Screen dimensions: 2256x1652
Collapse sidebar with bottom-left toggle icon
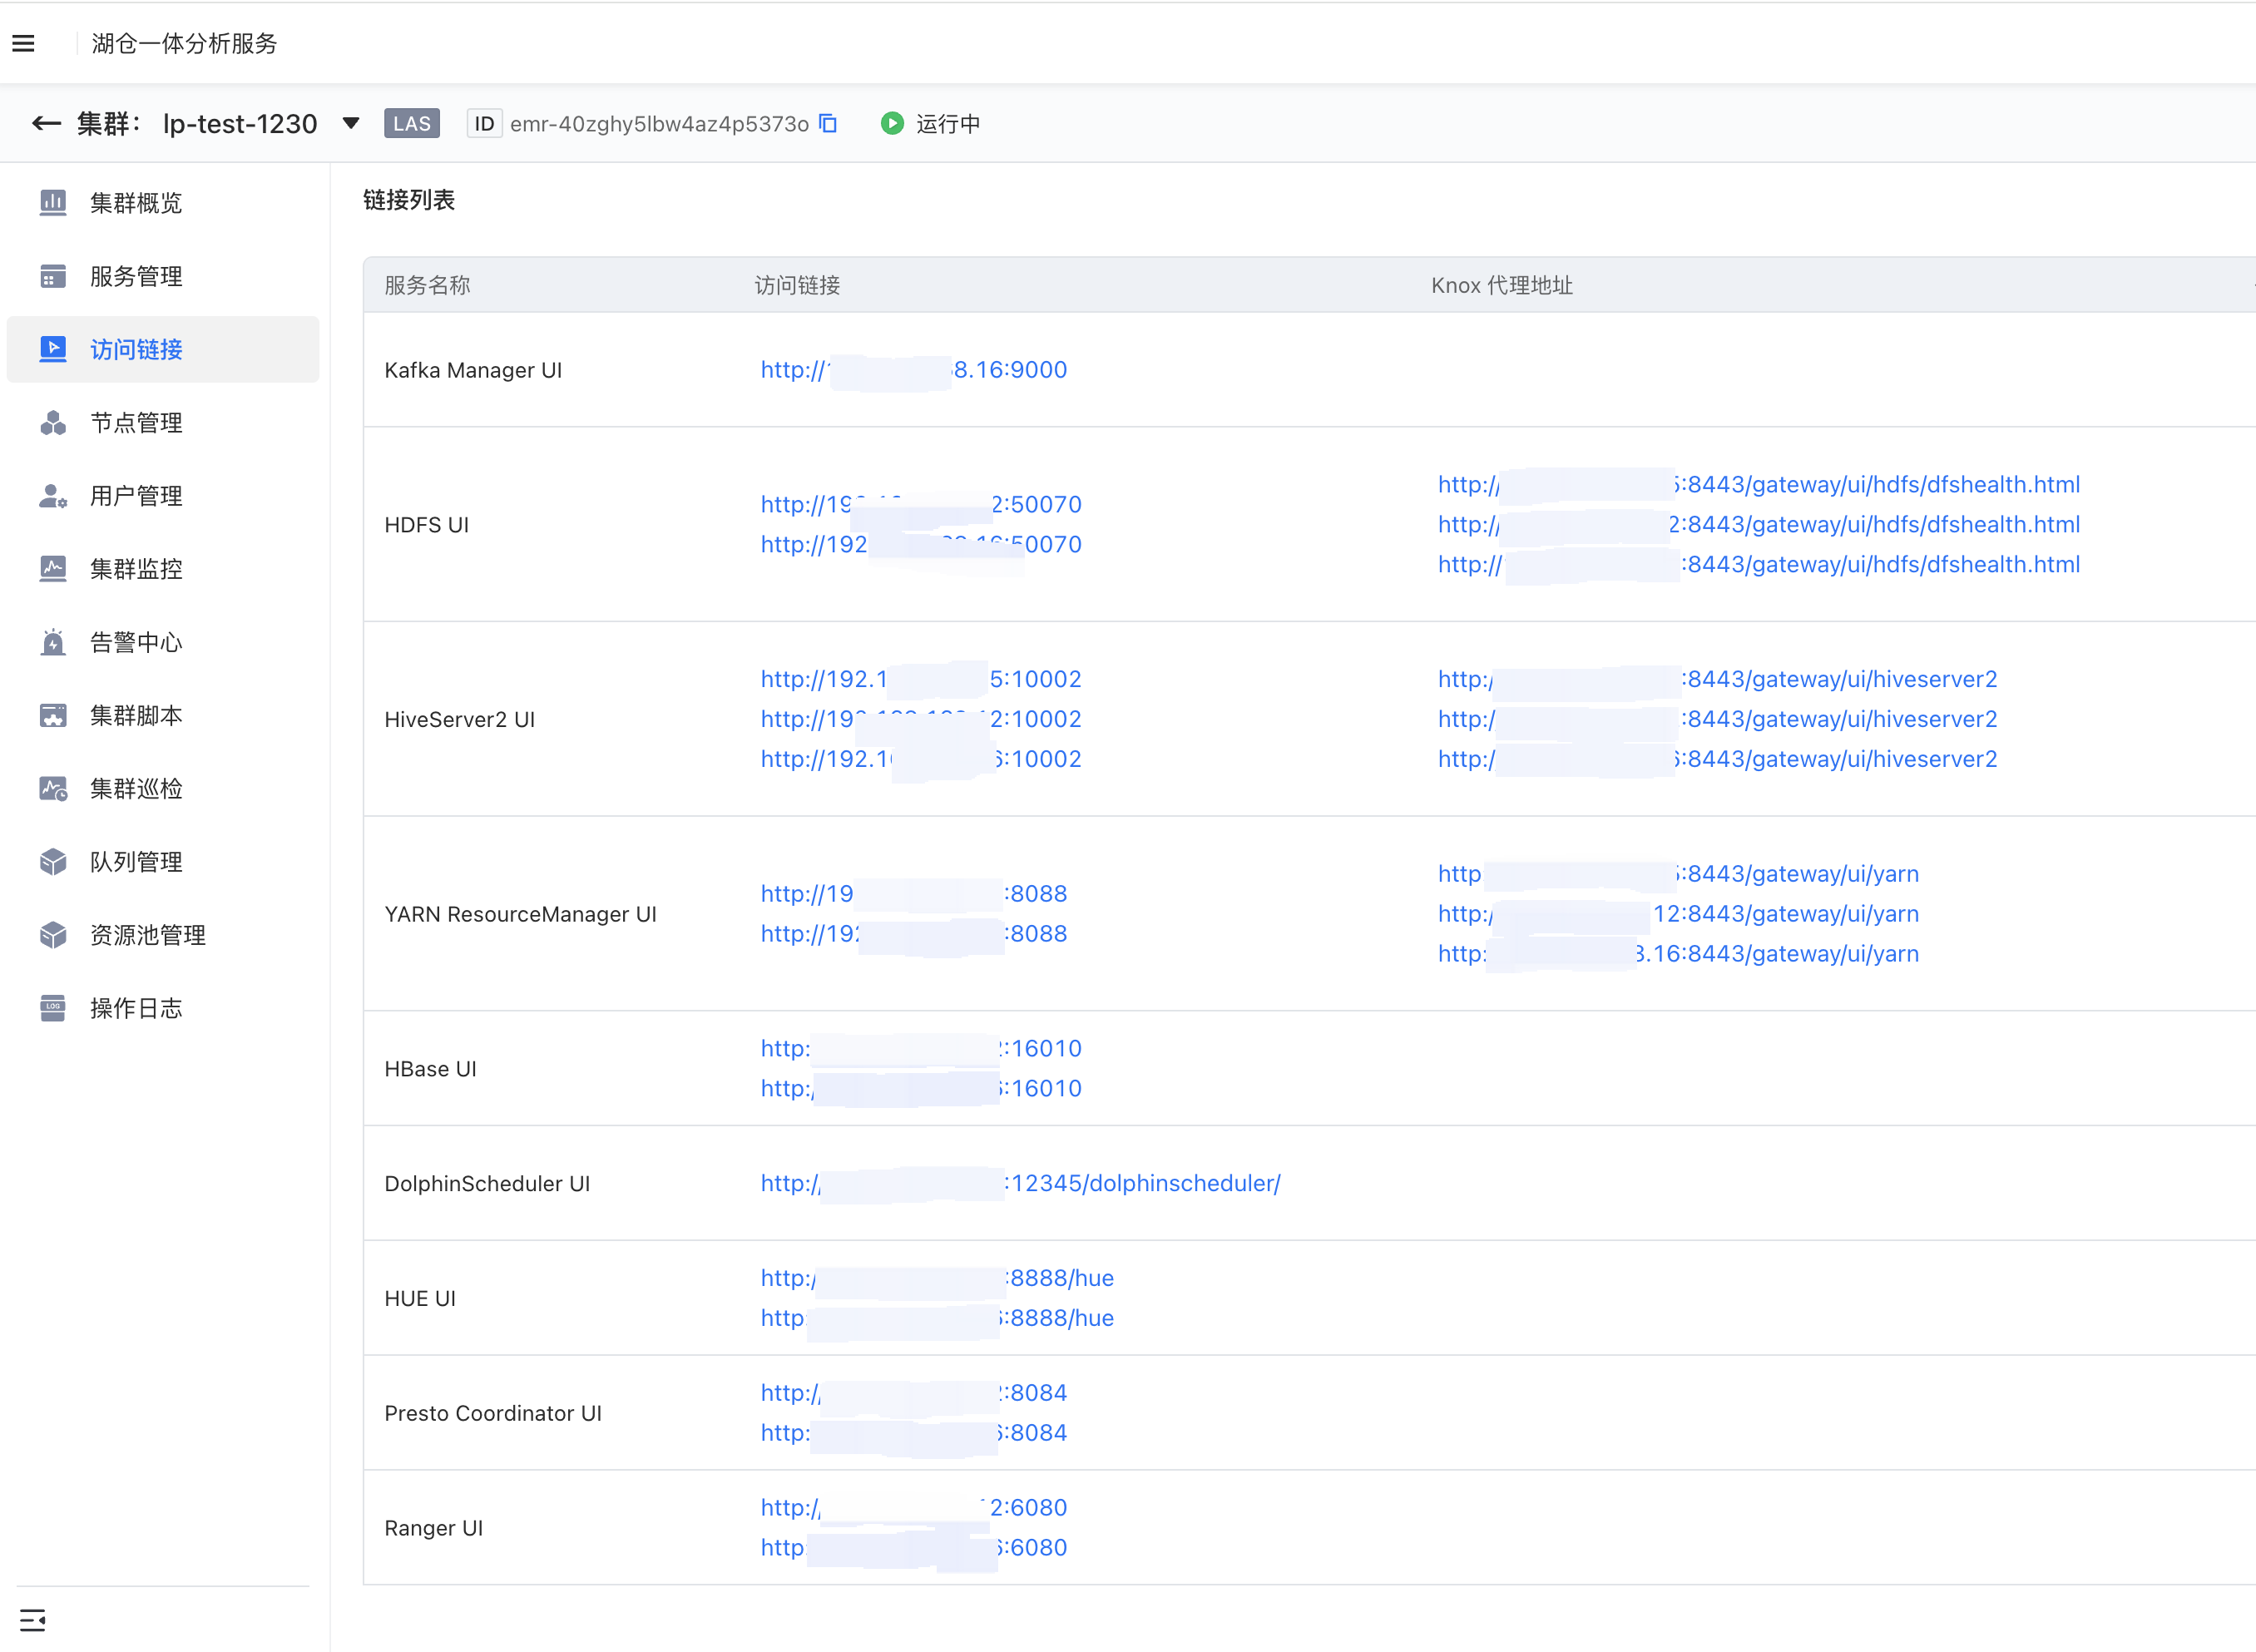32,1619
